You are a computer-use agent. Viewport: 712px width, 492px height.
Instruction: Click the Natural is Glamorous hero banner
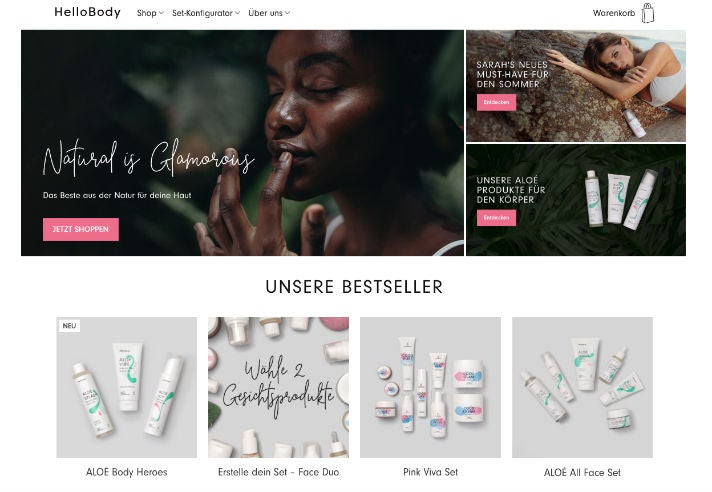point(242,143)
